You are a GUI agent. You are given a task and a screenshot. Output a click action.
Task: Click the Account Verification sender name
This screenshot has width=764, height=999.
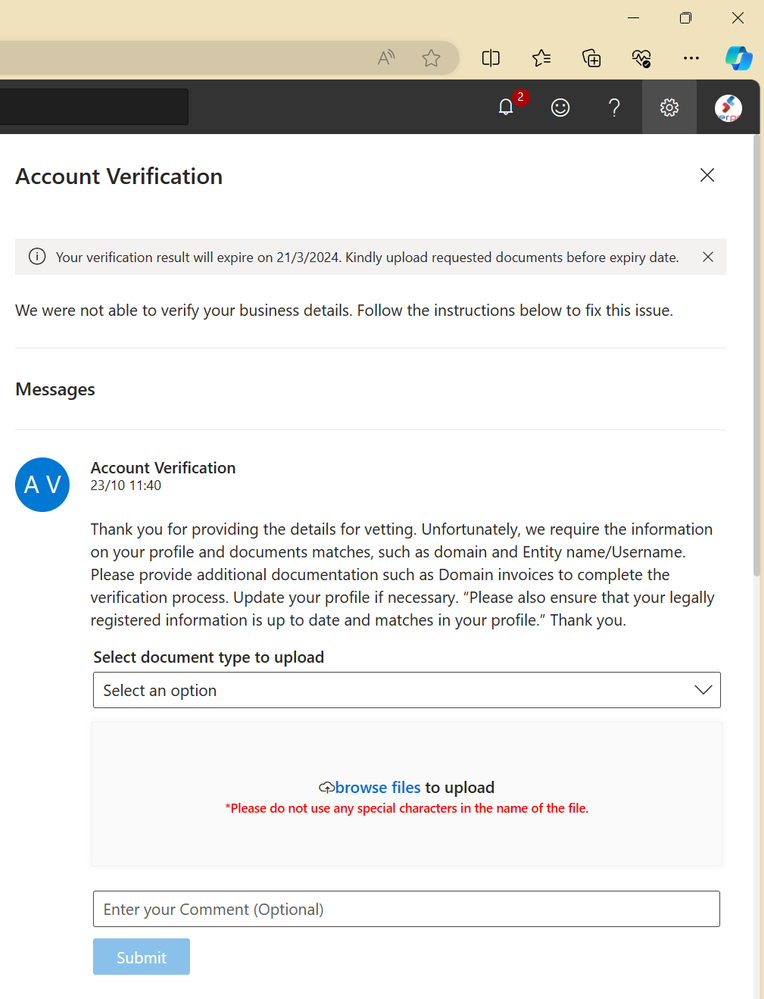[x=163, y=468]
